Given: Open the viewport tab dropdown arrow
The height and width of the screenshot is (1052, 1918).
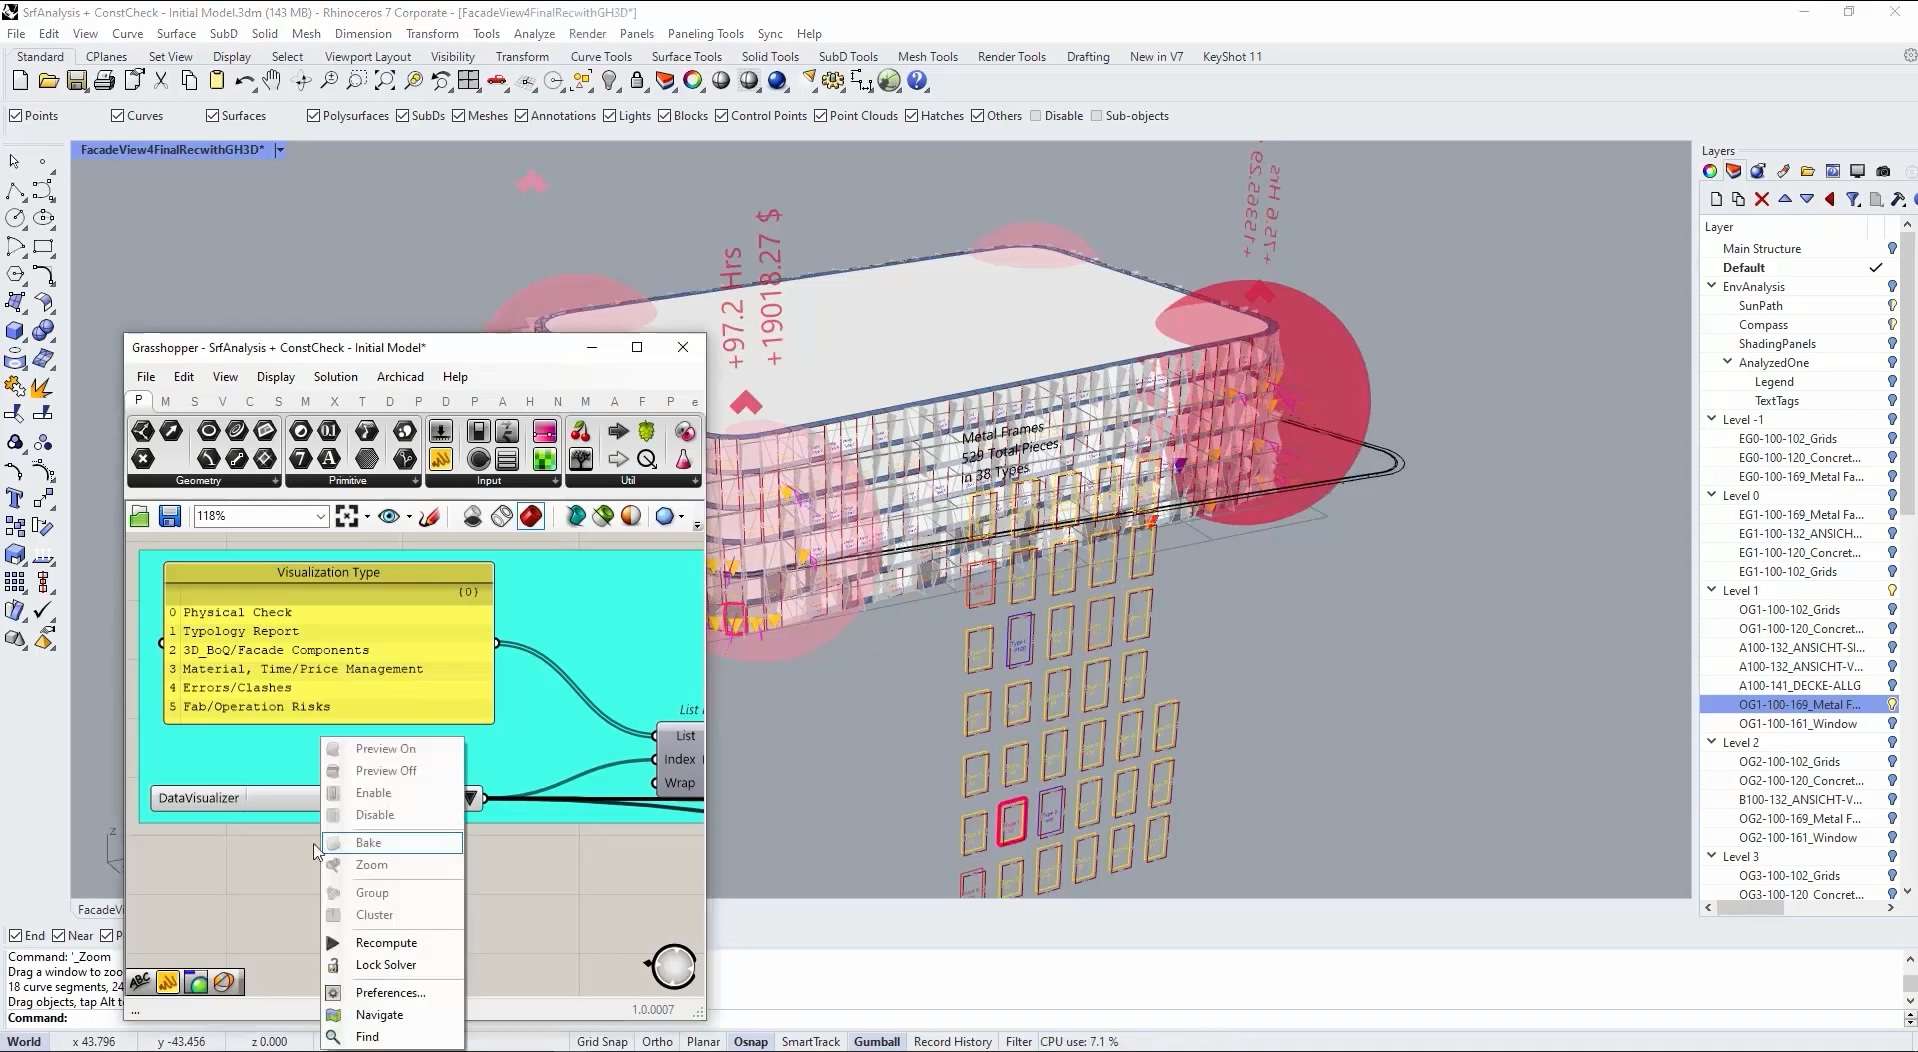Looking at the screenshot, I should pos(280,150).
